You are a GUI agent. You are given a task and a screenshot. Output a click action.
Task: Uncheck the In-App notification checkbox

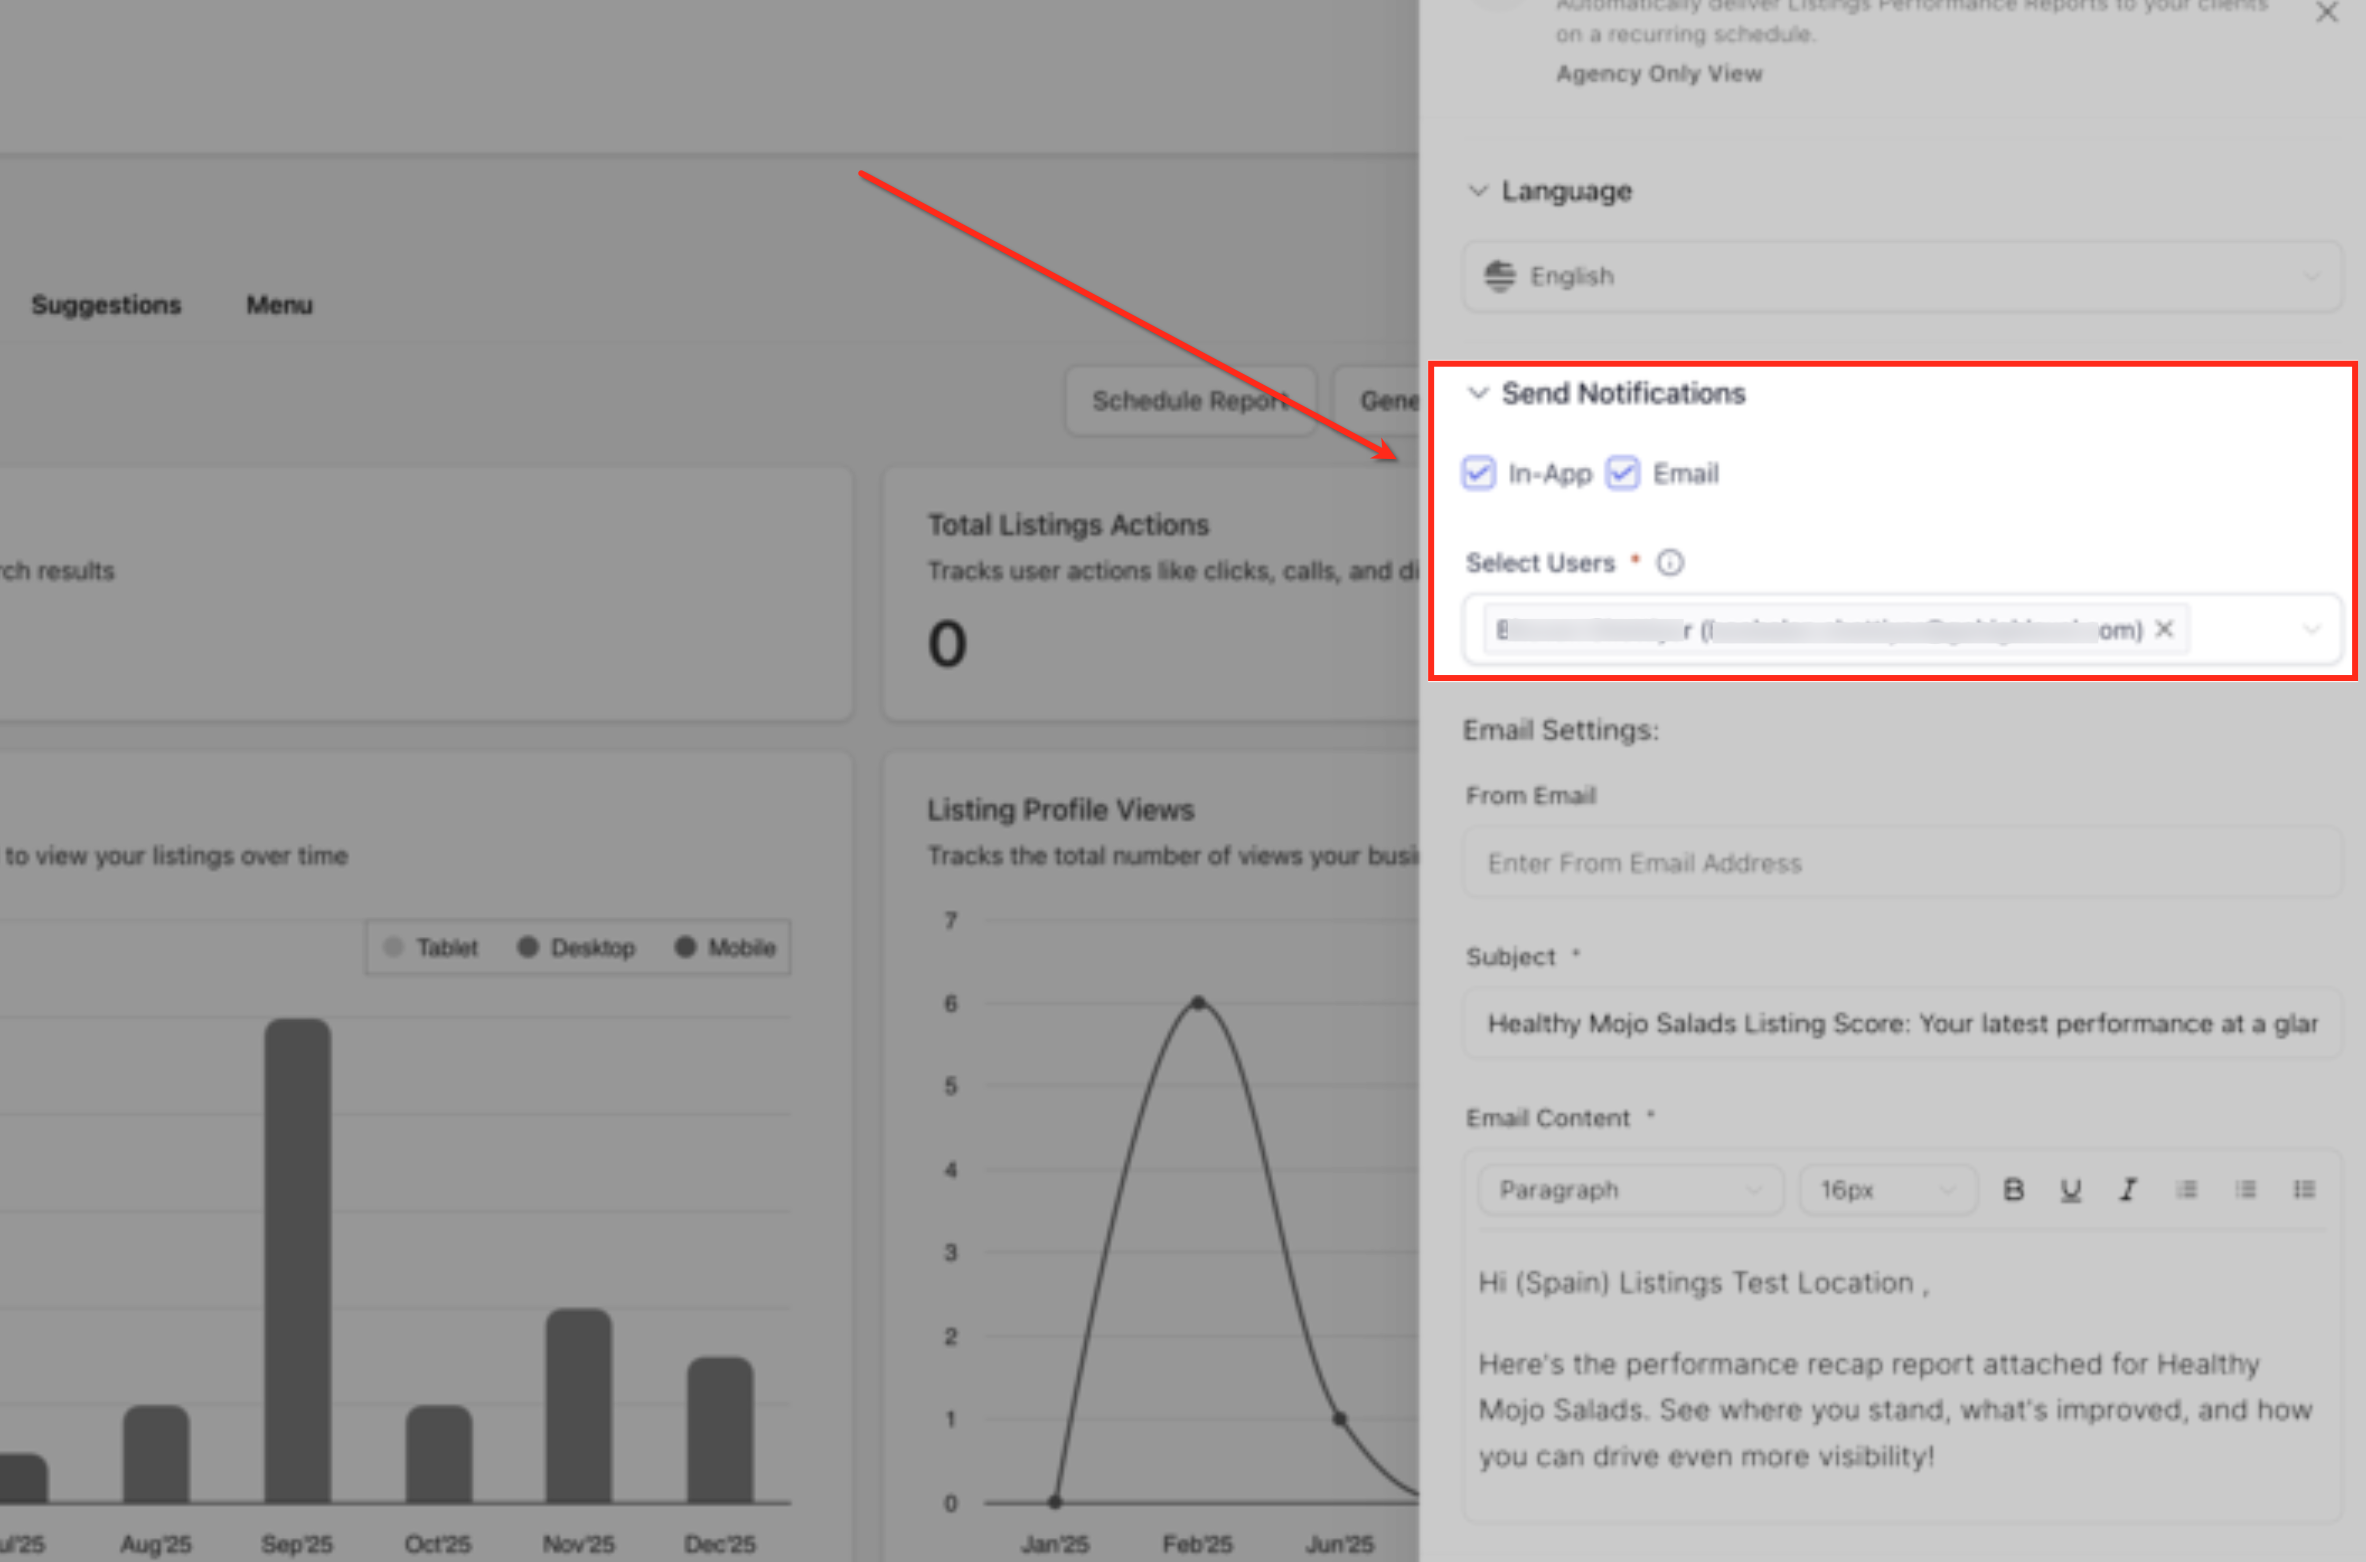point(1478,473)
